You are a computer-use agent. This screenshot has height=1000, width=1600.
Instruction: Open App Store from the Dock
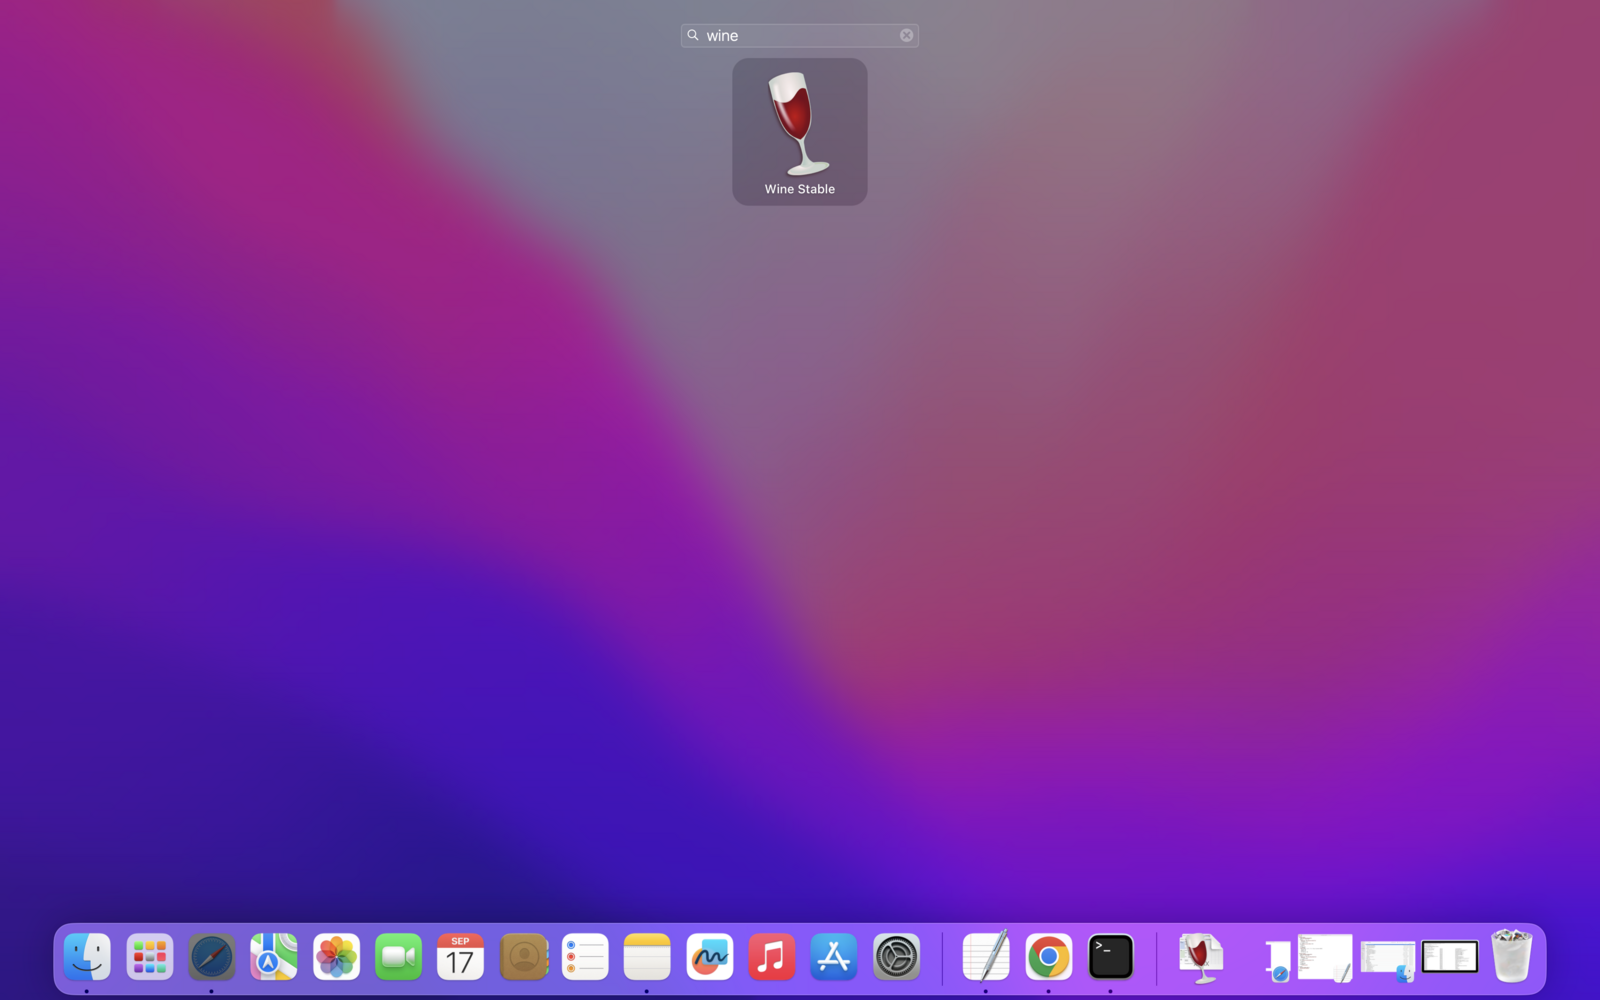tap(834, 957)
